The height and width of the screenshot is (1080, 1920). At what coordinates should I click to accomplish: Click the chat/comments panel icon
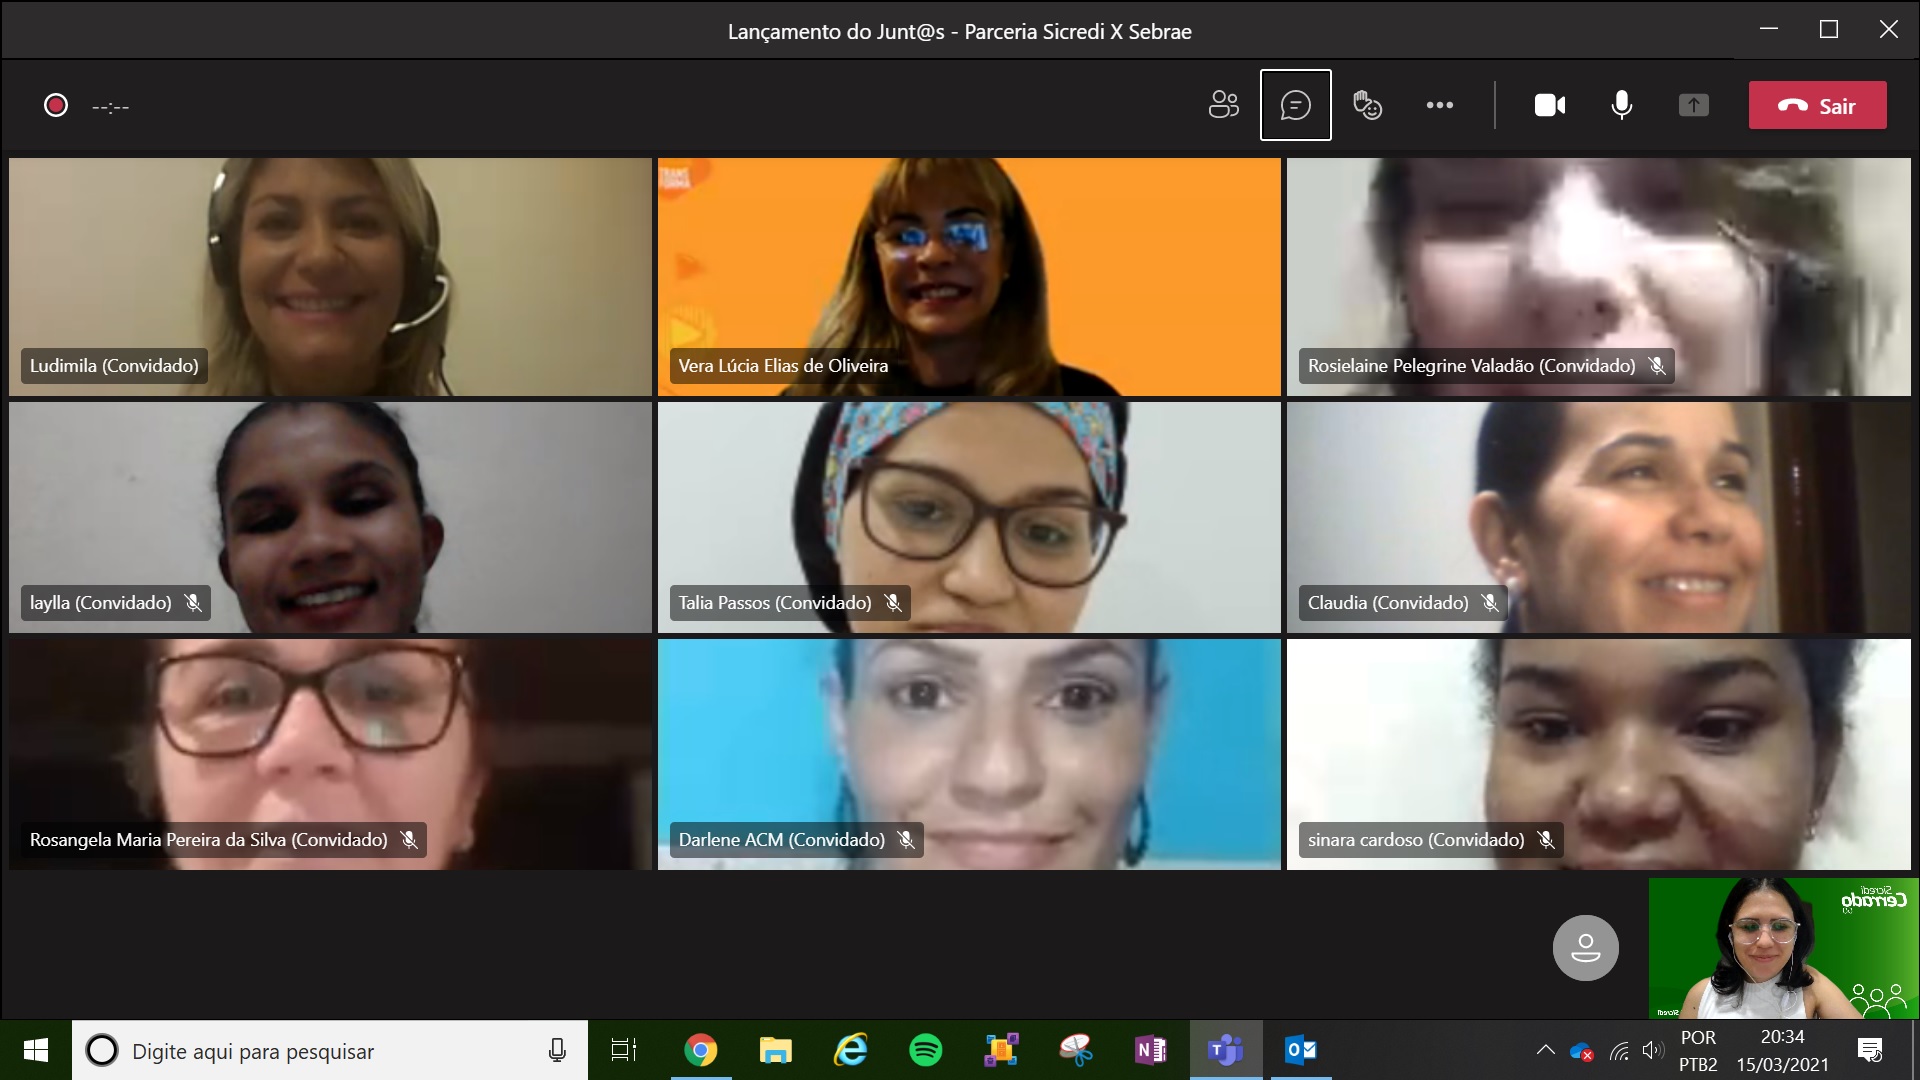pos(1294,105)
